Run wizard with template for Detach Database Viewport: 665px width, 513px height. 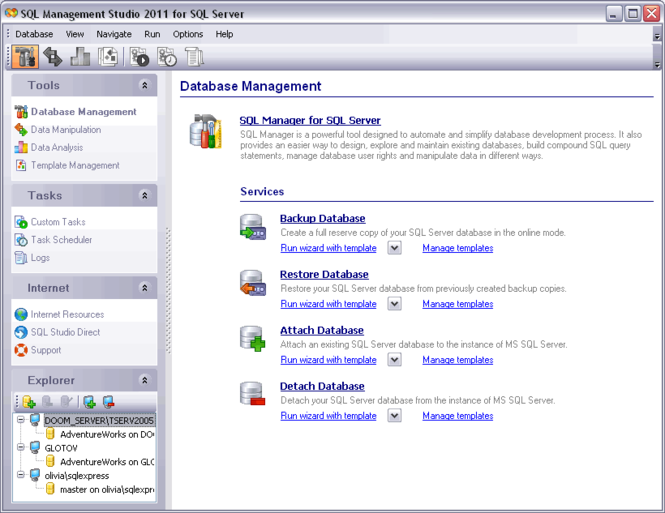(x=329, y=416)
